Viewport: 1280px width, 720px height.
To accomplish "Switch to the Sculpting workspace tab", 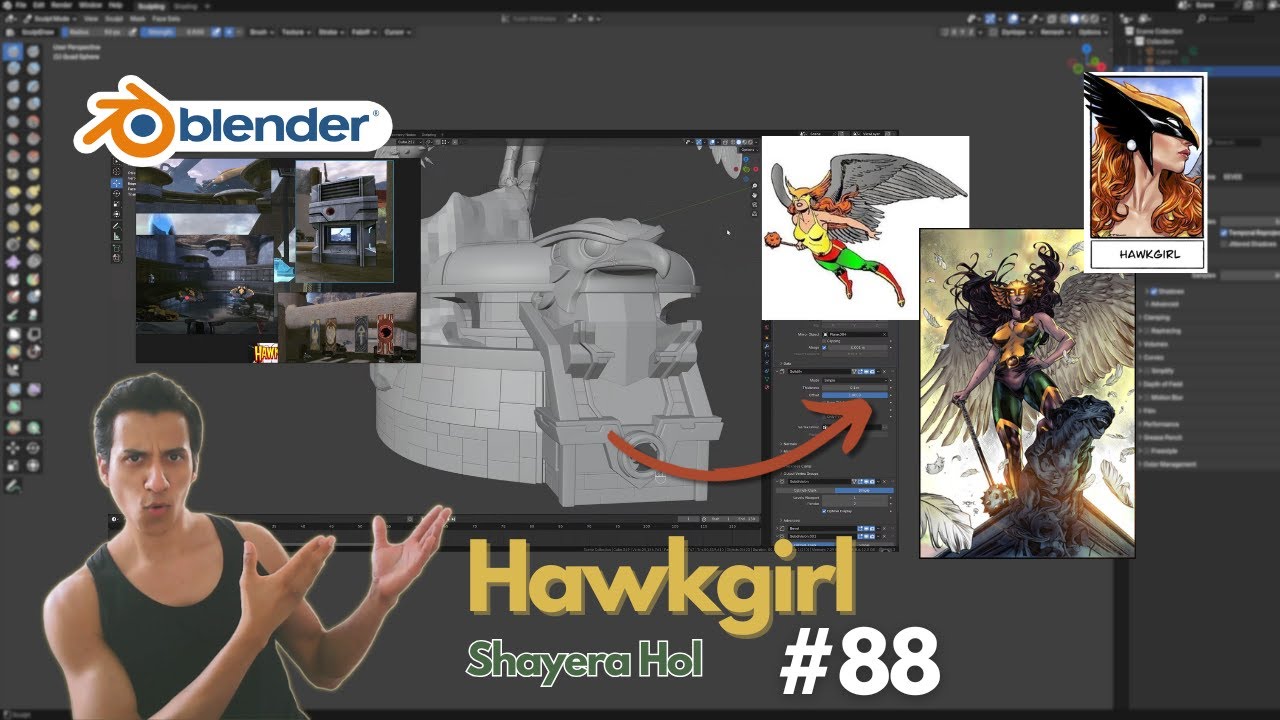I will 151,6.
